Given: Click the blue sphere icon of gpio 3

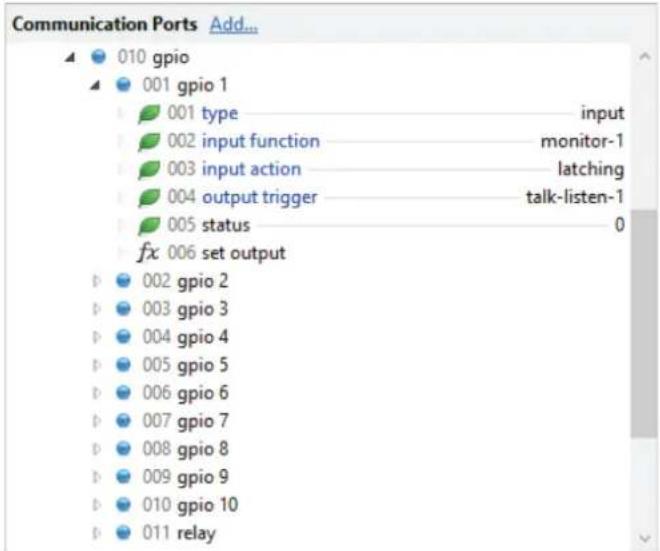Looking at the screenshot, I should tap(123, 308).
